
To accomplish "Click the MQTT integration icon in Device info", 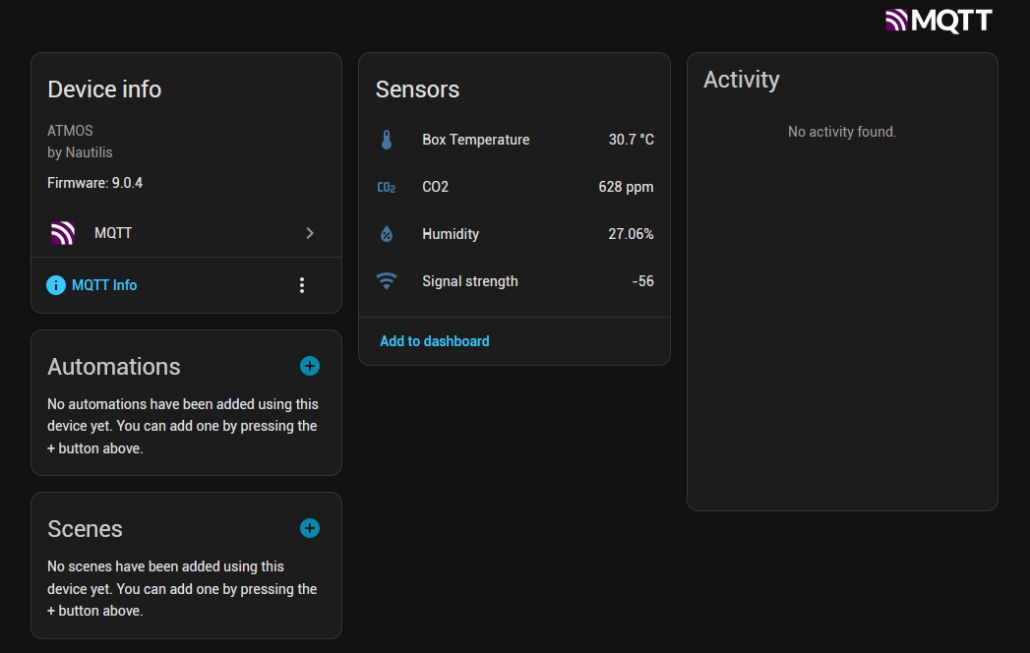I will (x=63, y=233).
